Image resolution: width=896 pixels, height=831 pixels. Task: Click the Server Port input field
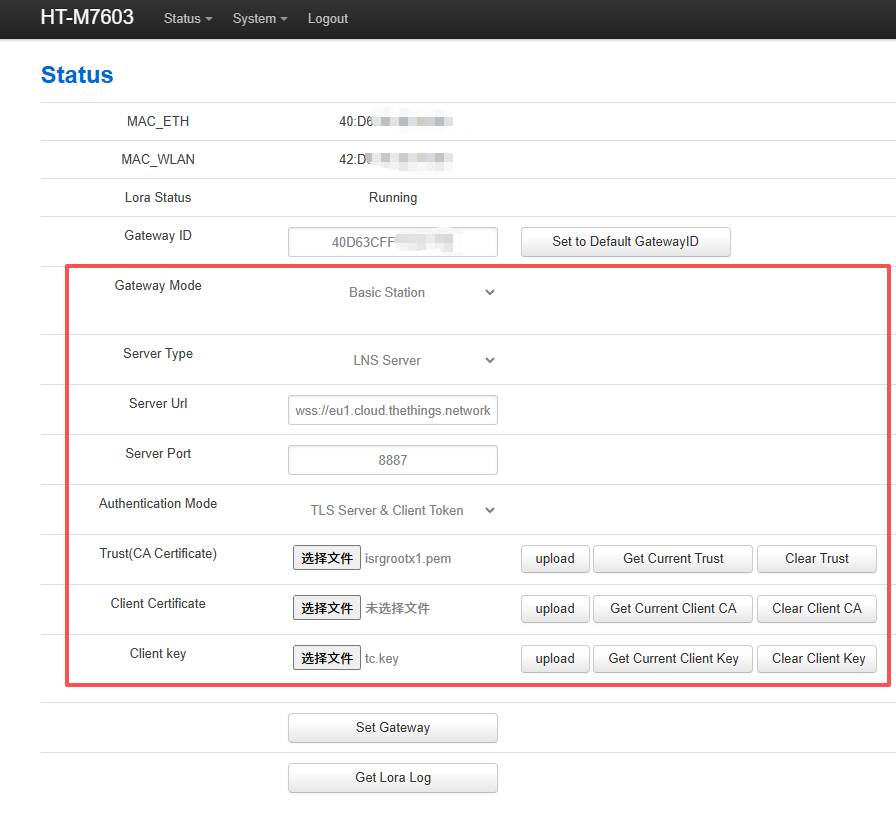point(392,460)
